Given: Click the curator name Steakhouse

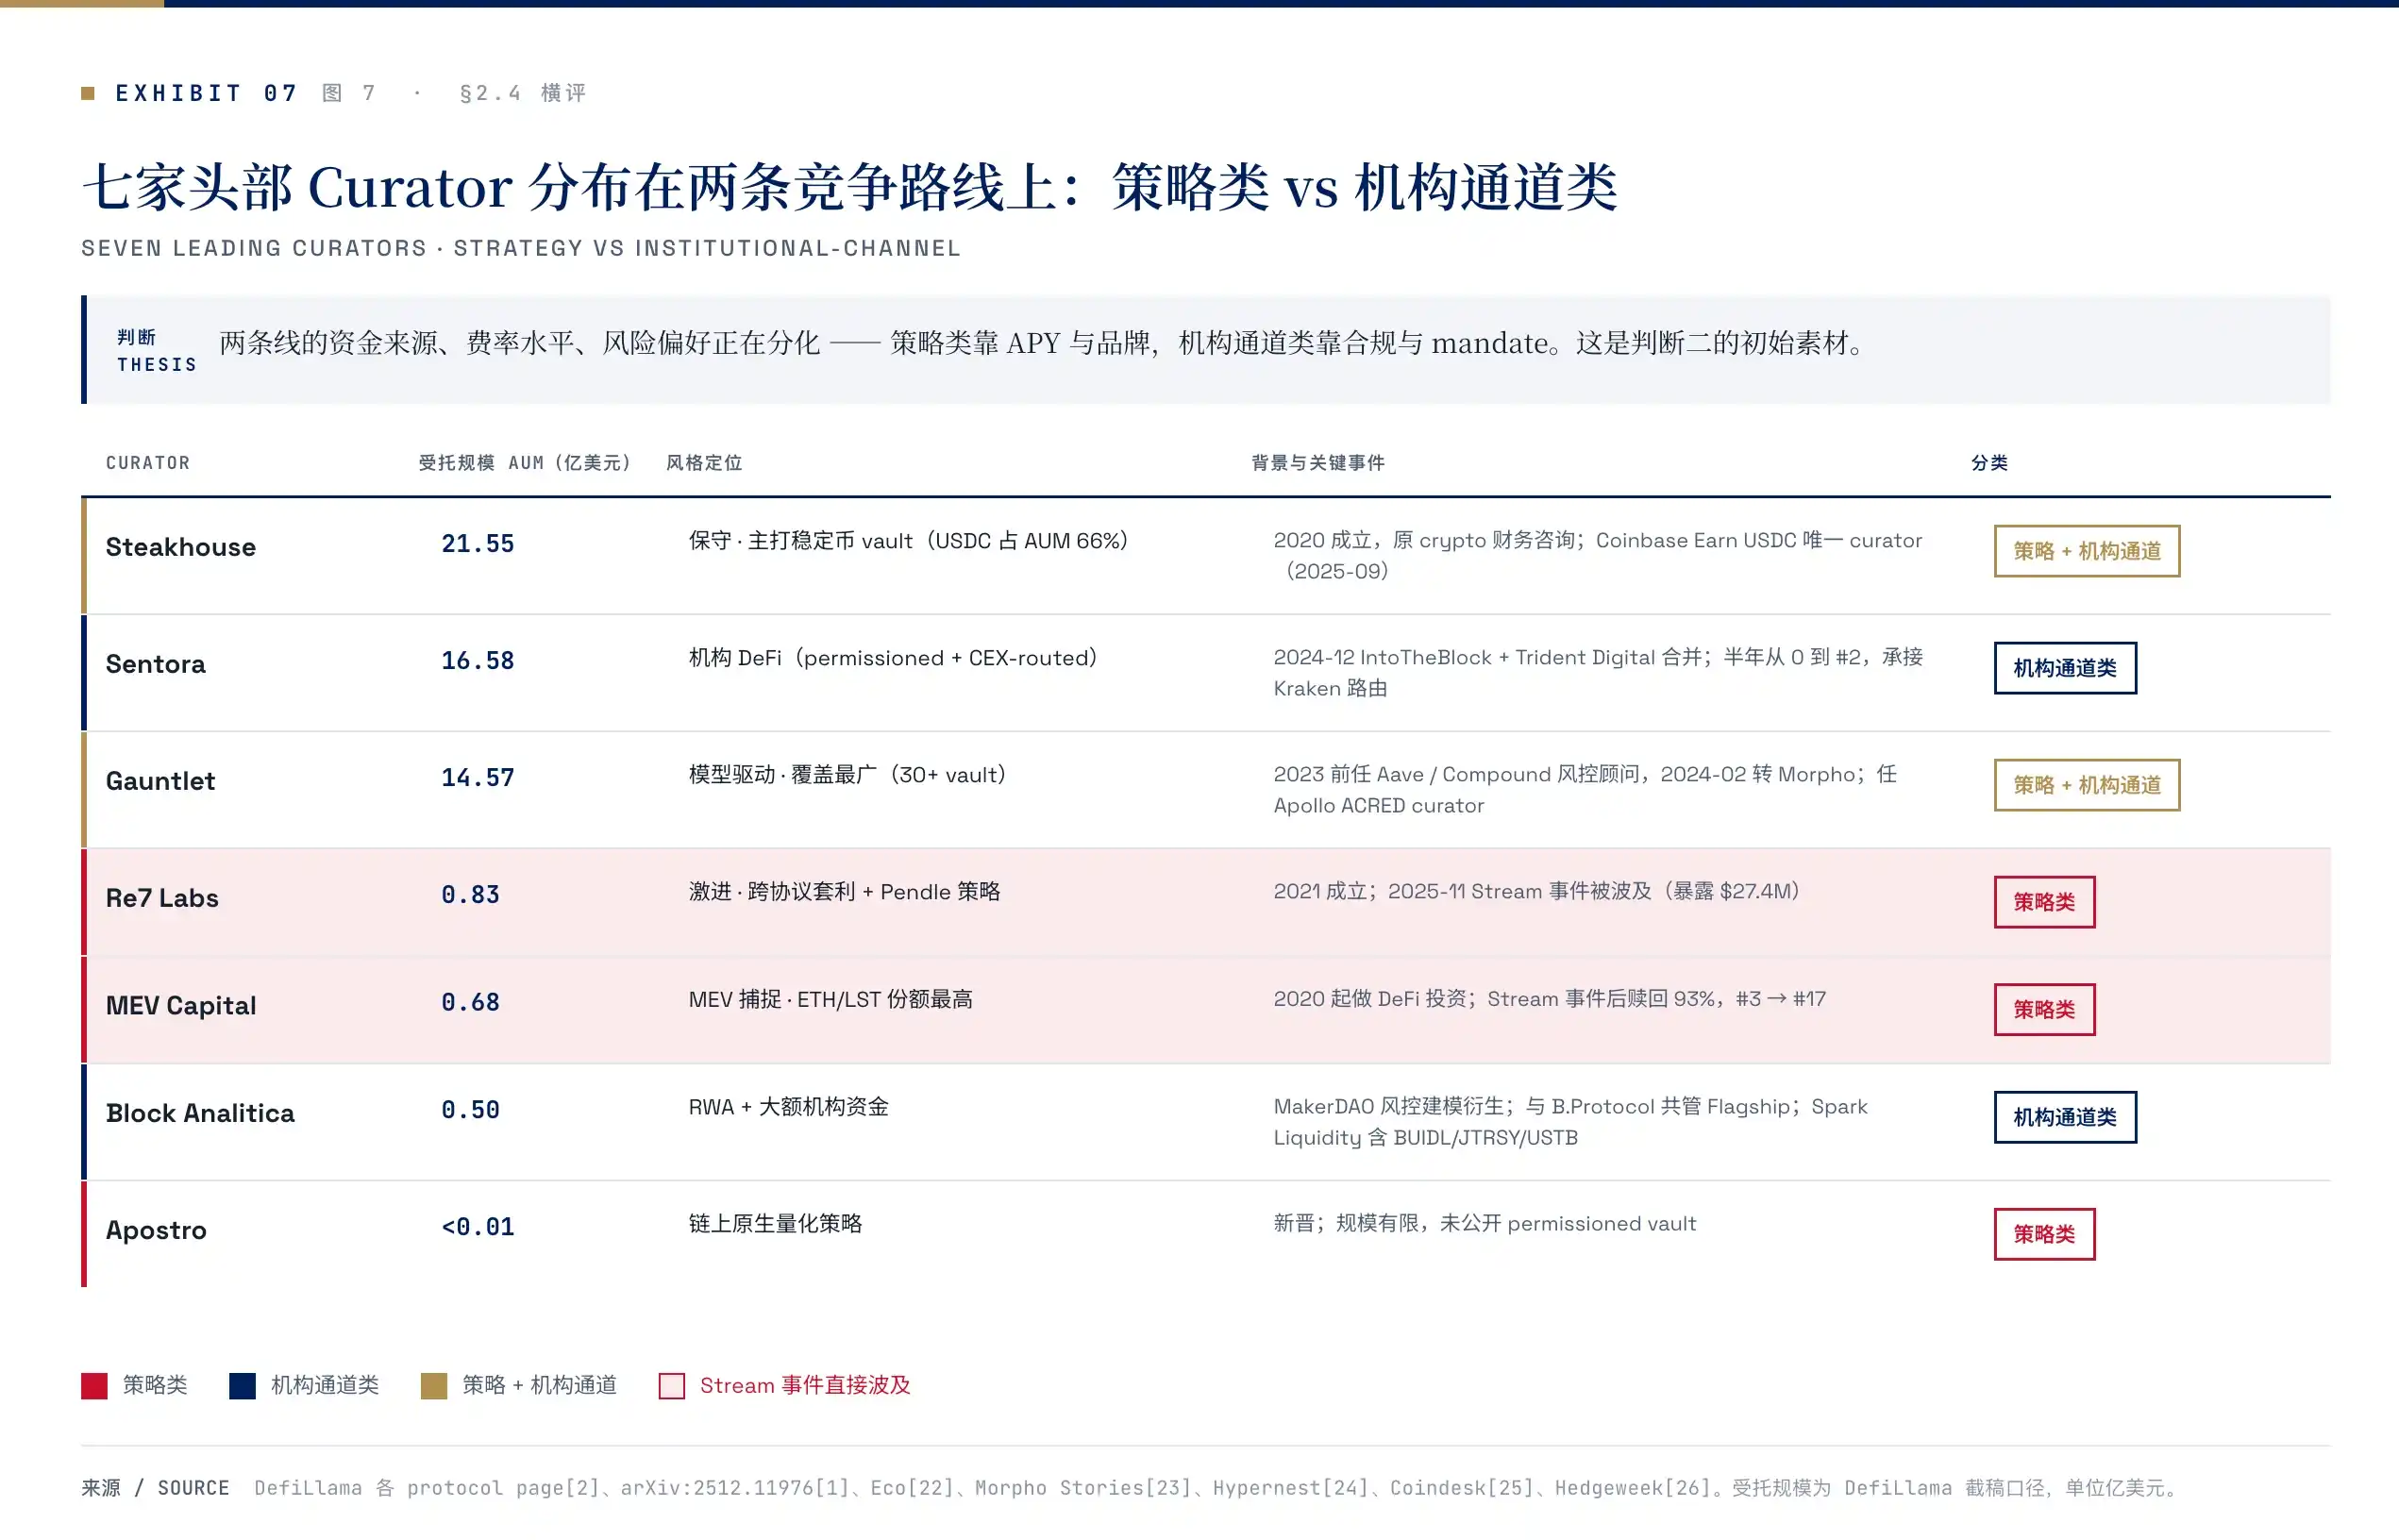Looking at the screenshot, I should [181, 547].
